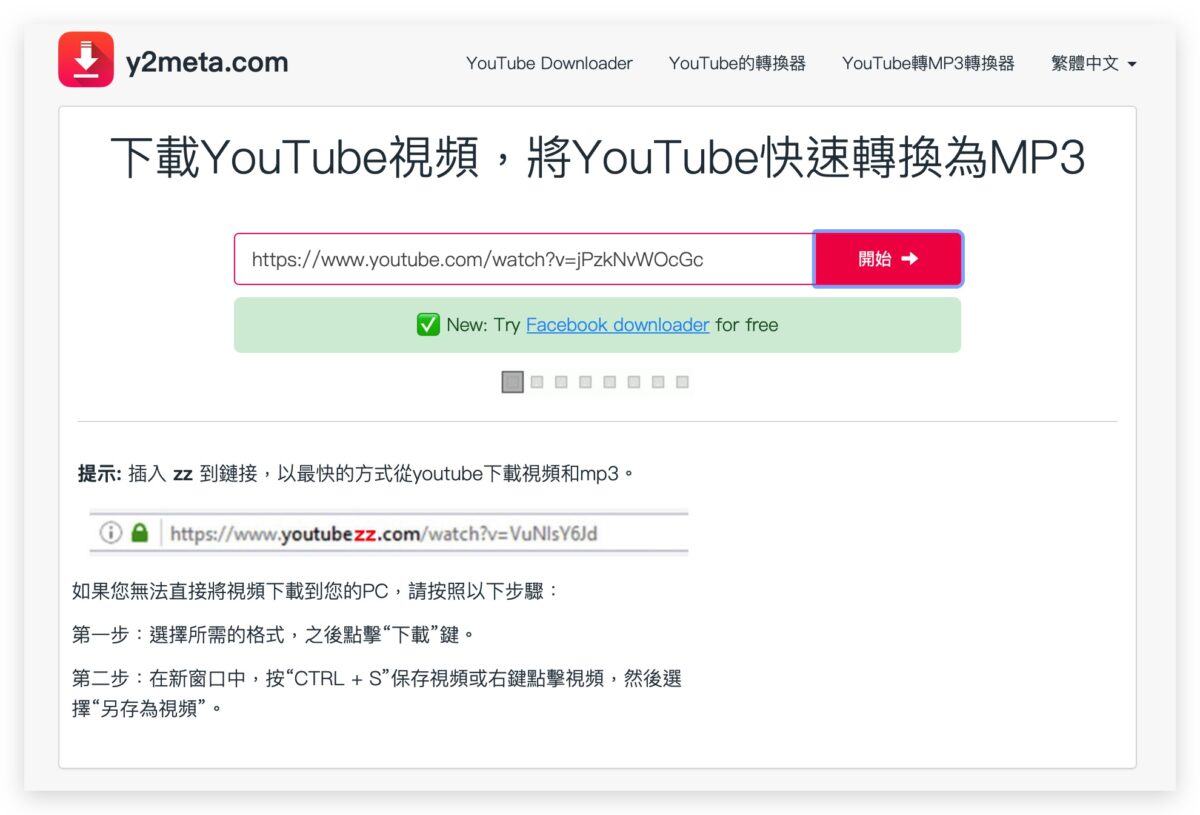Viewport: 1200px width, 815px height.
Task: Expand the 繁體中文 language dropdown
Action: pos(1094,63)
